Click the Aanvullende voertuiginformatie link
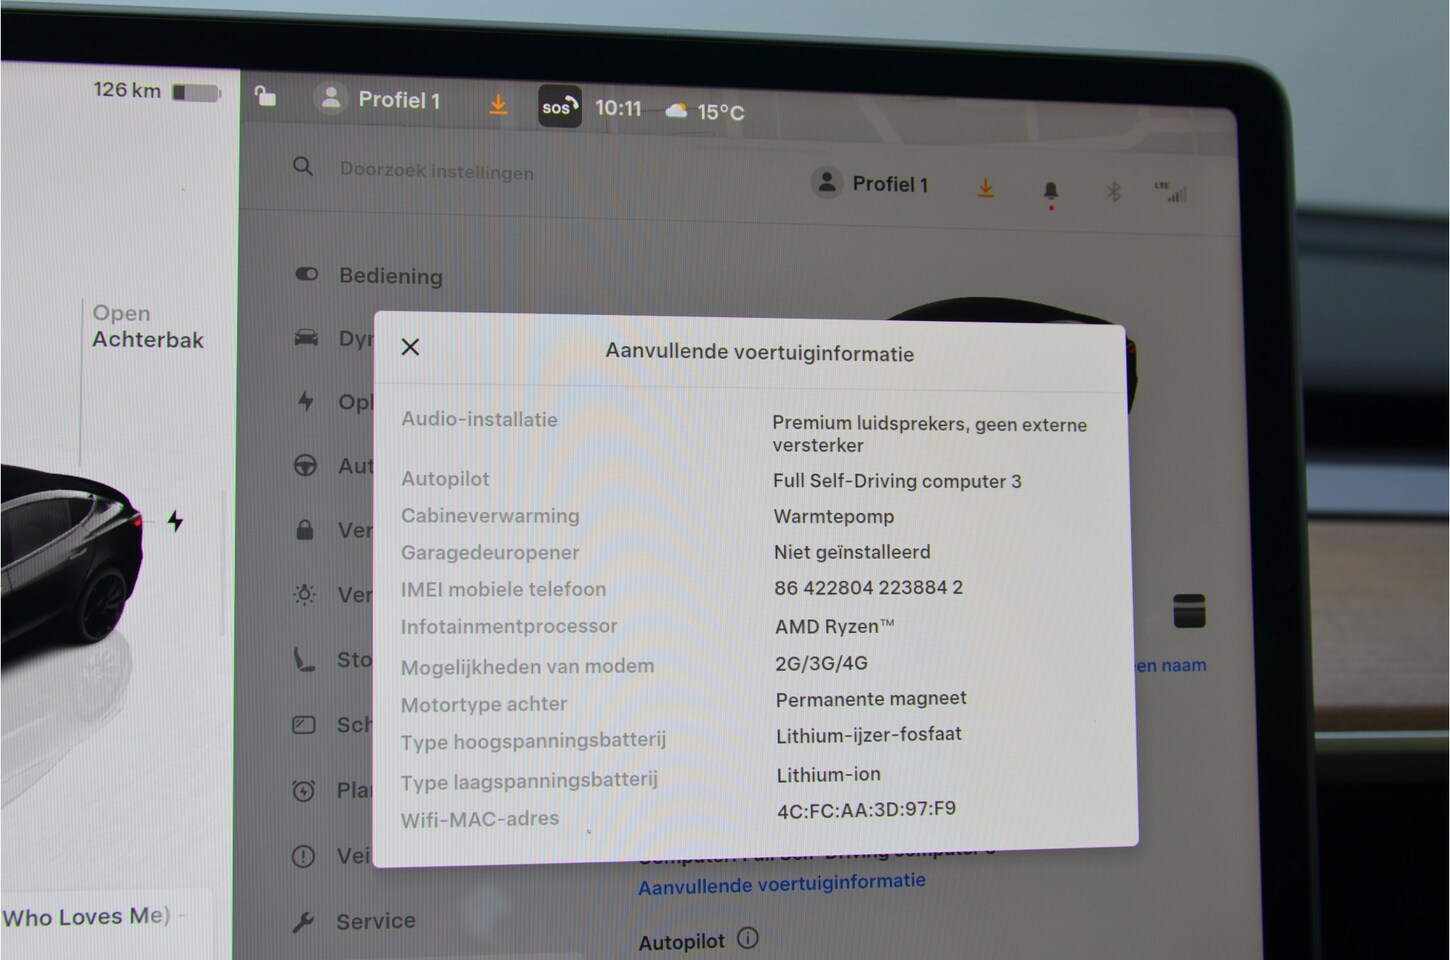Image resolution: width=1450 pixels, height=960 pixels. (782, 884)
